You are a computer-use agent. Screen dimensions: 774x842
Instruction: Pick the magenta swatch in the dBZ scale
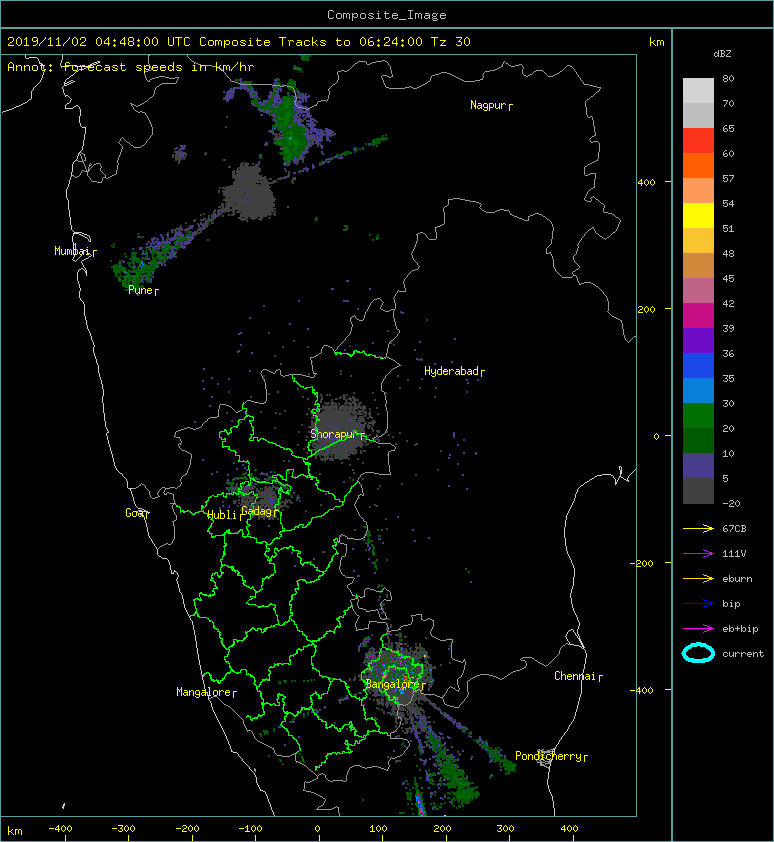(x=698, y=316)
